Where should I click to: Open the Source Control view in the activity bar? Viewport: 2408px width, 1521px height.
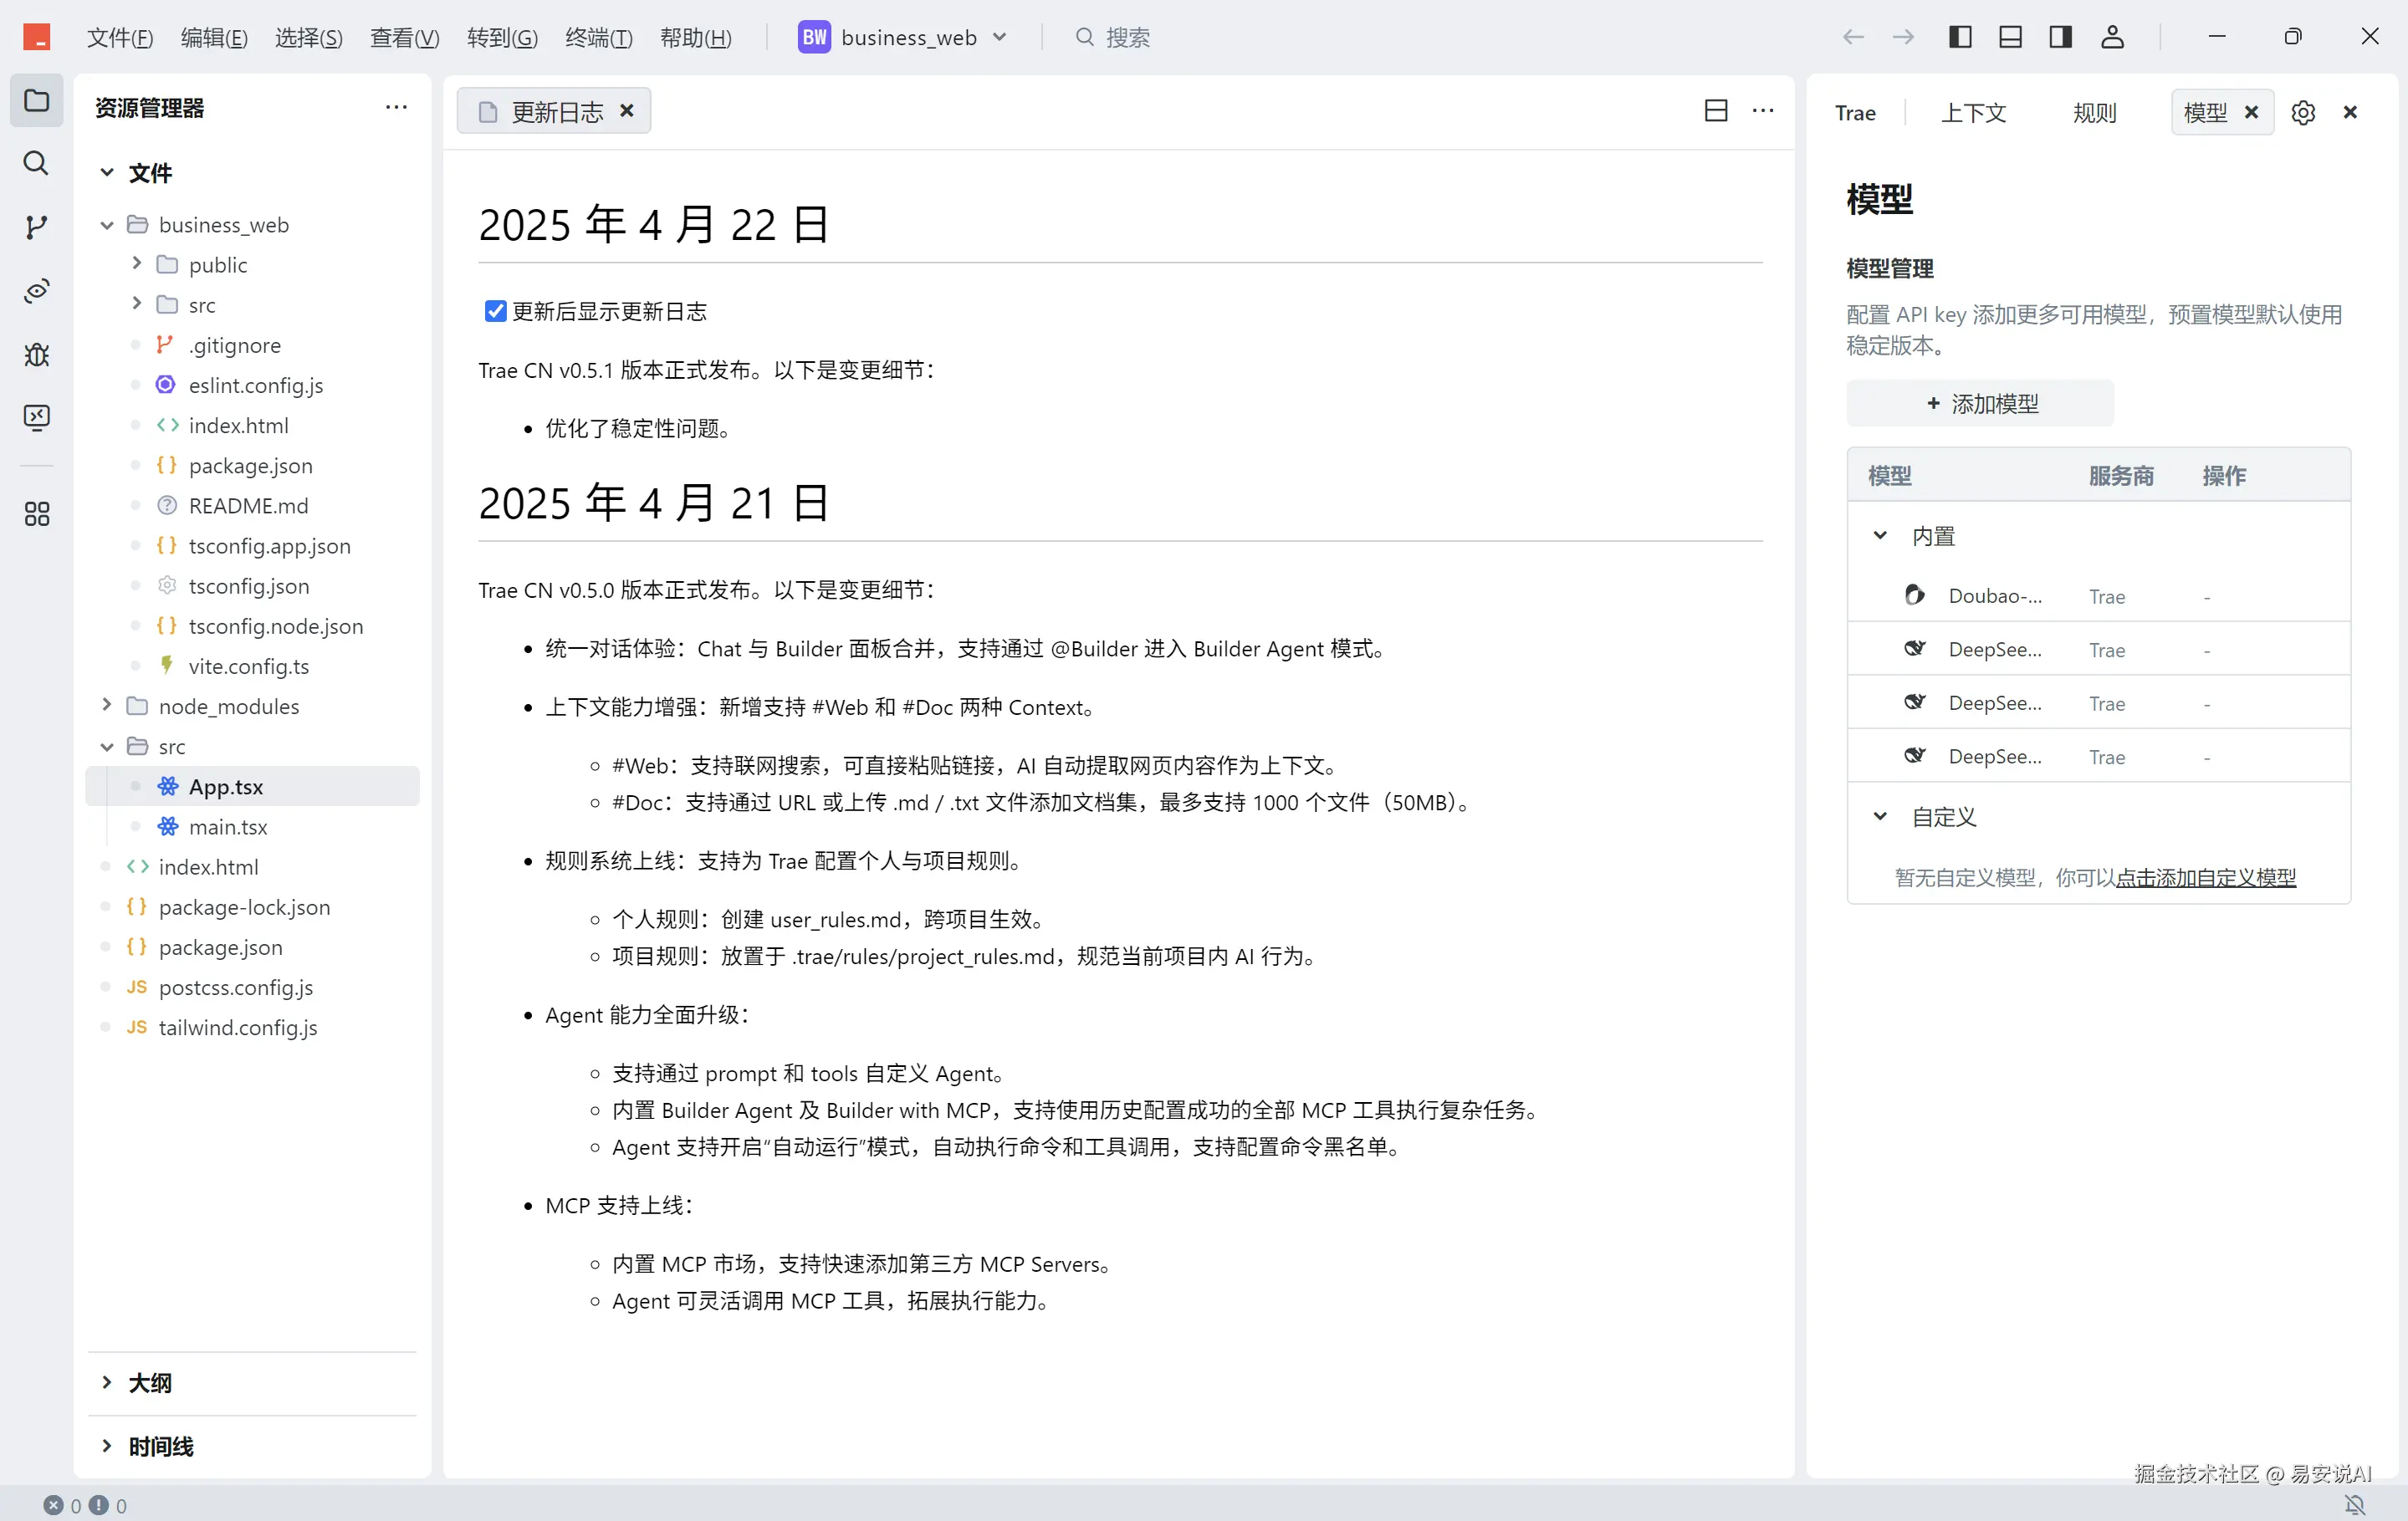[36, 227]
